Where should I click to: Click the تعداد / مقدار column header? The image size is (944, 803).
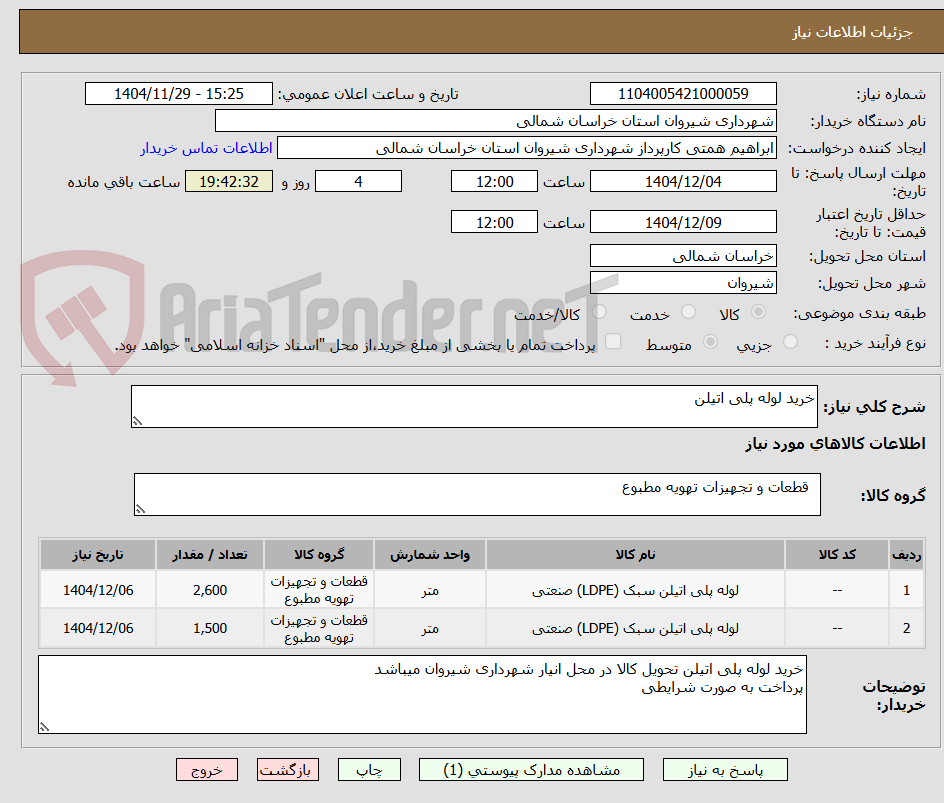coord(210,554)
